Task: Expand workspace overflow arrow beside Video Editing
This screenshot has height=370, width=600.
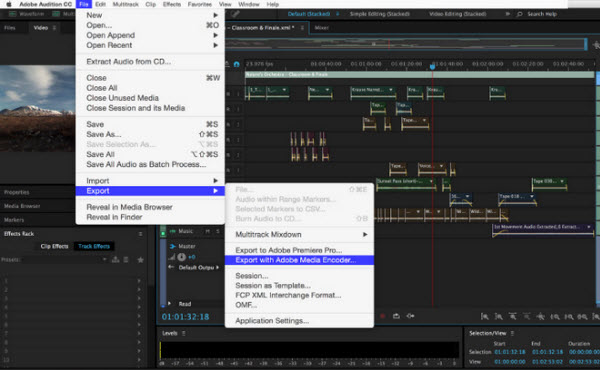Action: click(x=508, y=14)
